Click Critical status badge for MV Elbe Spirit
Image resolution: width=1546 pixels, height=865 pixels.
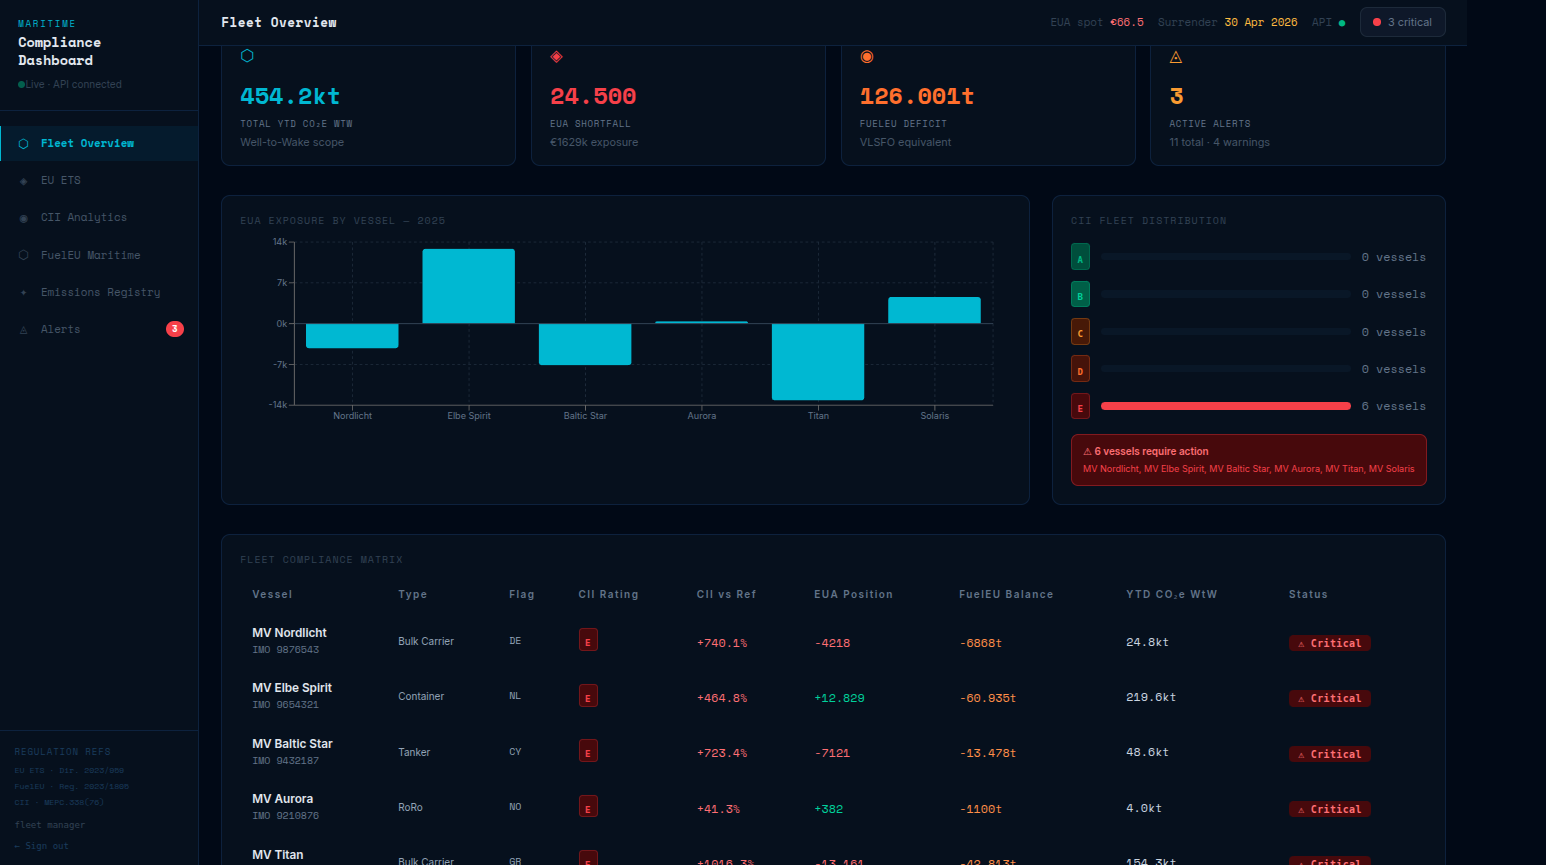point(1329,698)
